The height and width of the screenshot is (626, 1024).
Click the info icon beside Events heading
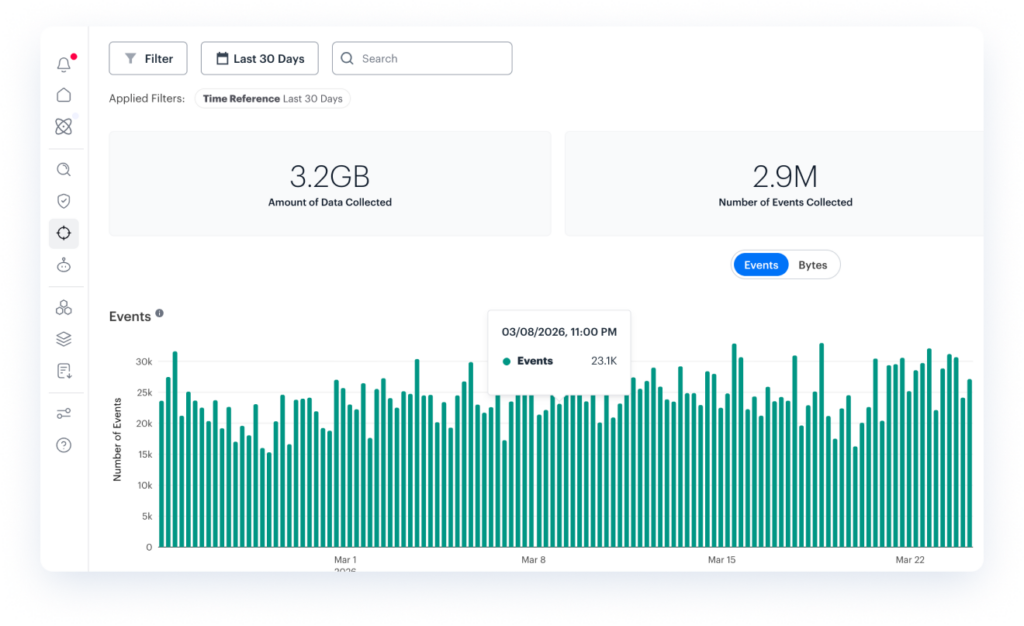pos(160,314)
